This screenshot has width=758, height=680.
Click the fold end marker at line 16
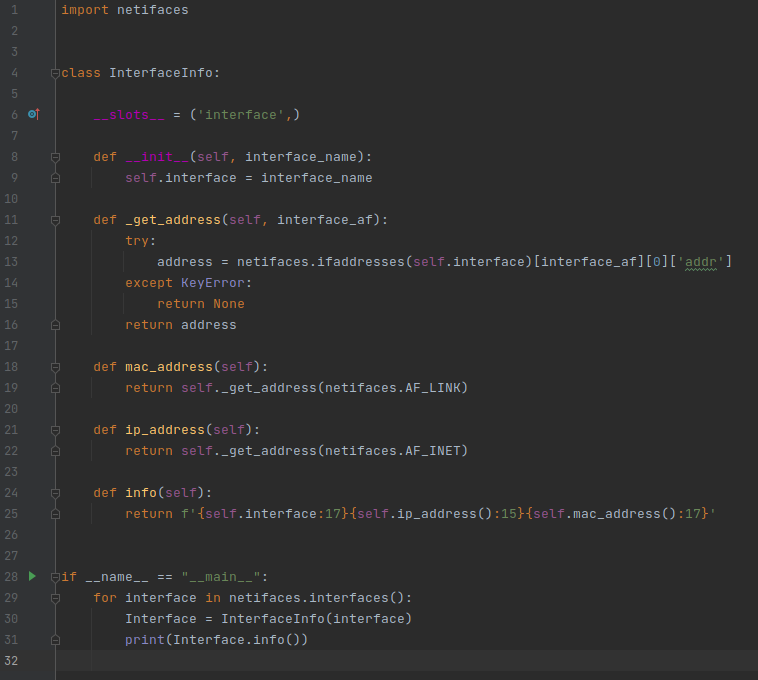pyautogui.click(x=55, y=325)
